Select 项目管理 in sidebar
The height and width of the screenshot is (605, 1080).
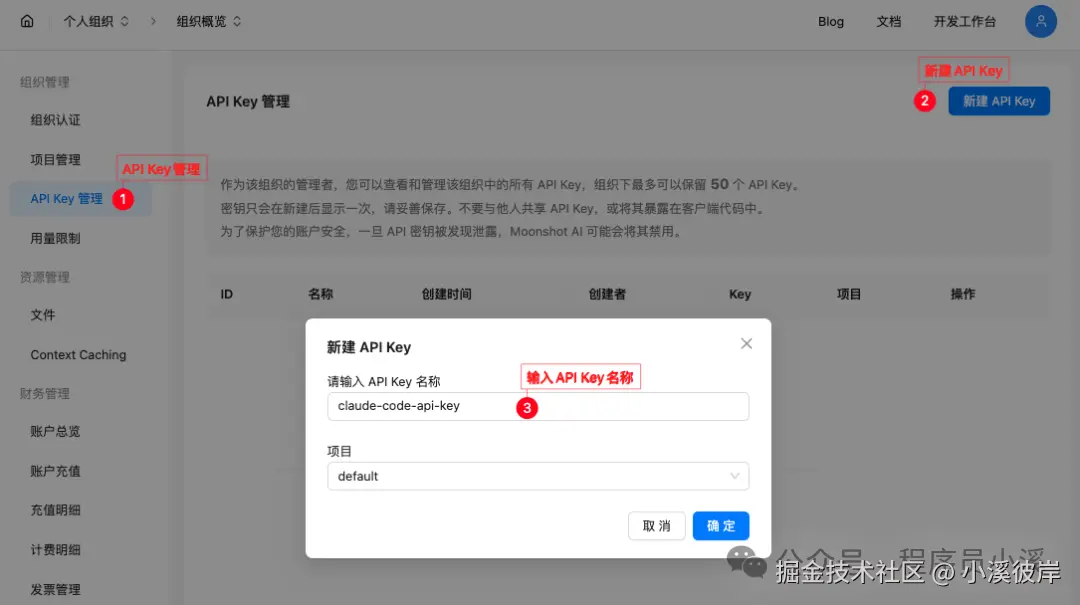(55, 159)
